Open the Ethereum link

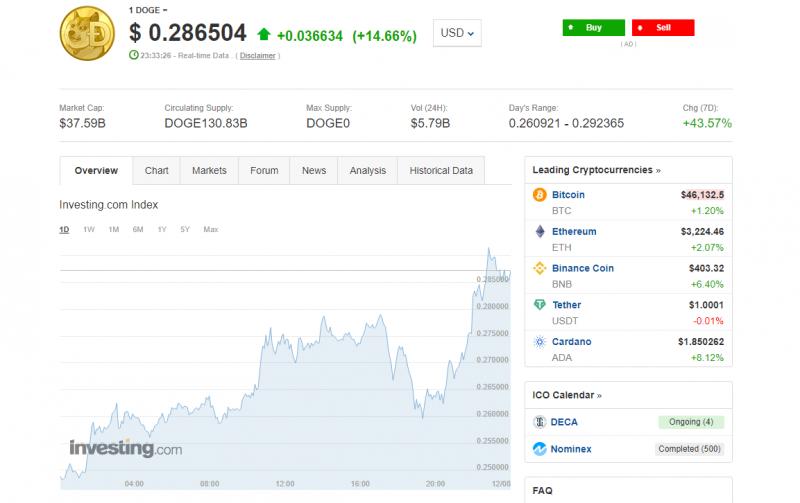point(574,232)
